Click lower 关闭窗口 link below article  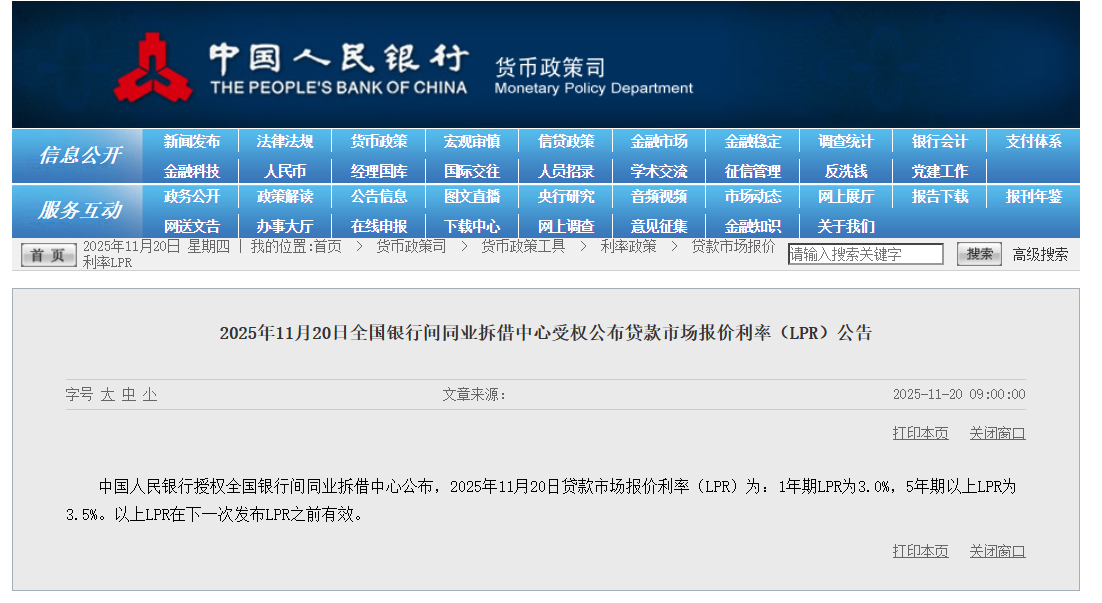[997, 551]
